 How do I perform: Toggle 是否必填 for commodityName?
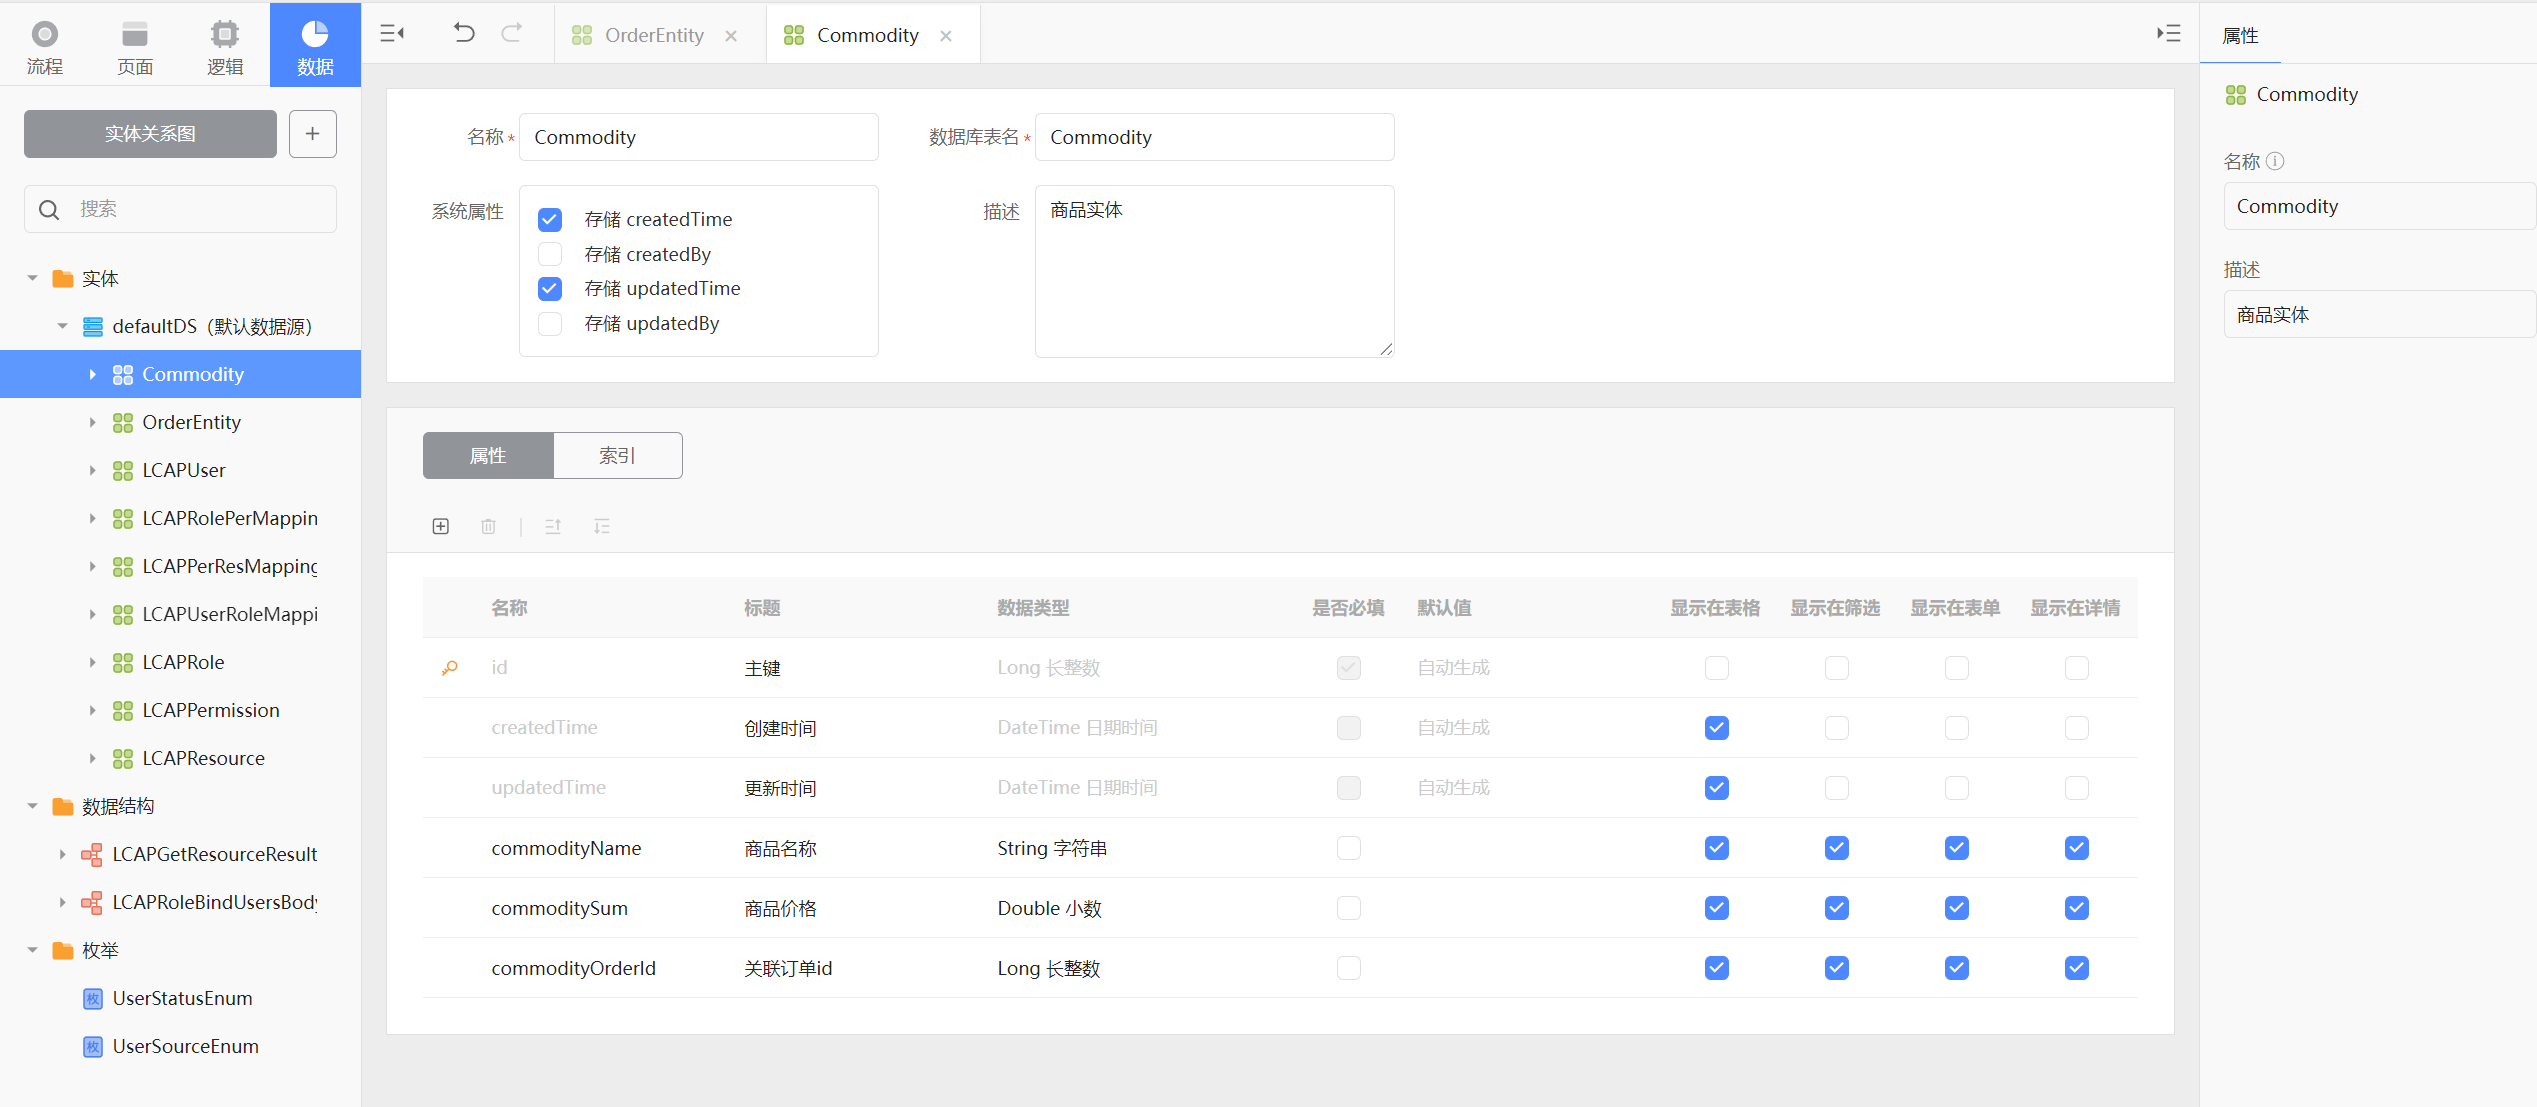[x=1349, y=848]
